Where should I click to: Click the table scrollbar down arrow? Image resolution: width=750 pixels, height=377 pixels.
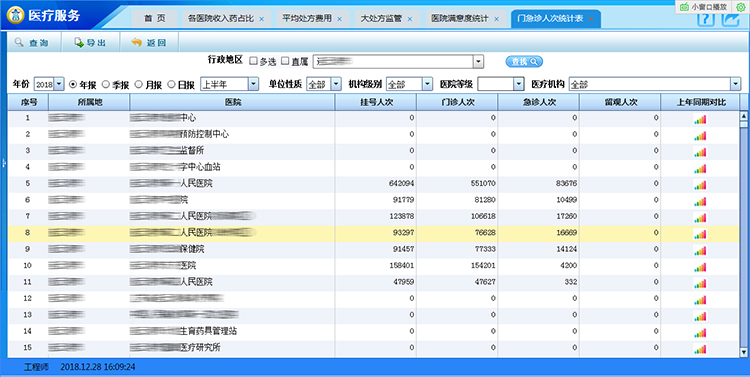pyautogui.click(x=744, y=352)
